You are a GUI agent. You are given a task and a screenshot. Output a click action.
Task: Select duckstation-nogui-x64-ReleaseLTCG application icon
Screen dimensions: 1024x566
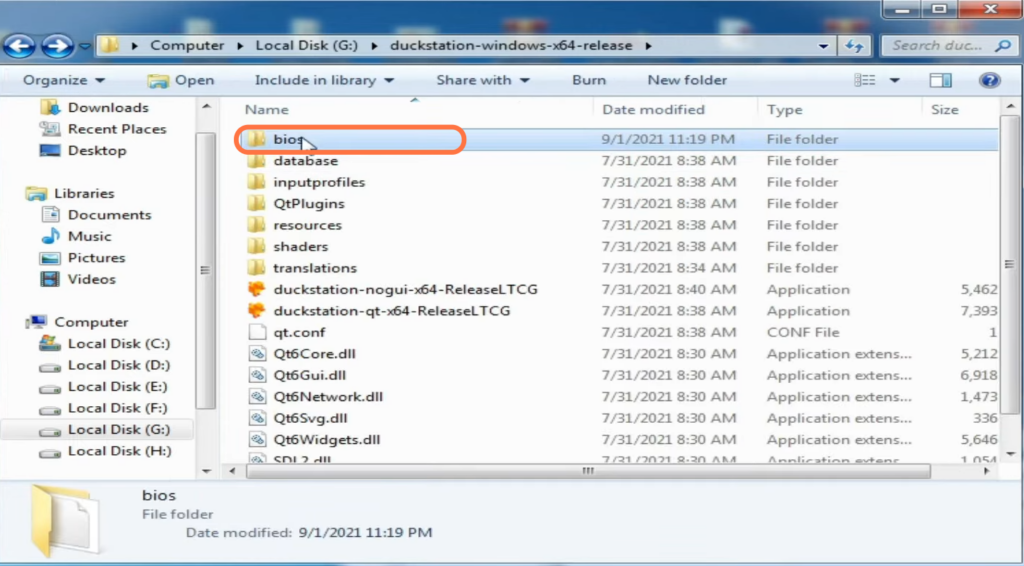pos(257,290)
